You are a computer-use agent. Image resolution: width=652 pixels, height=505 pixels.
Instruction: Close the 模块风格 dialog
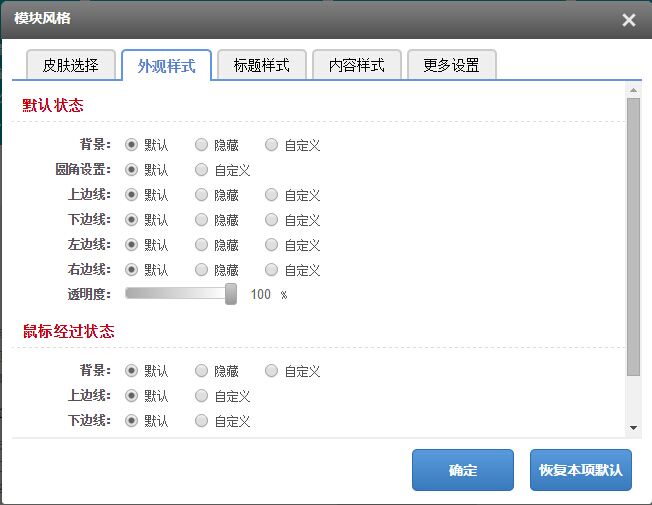click(628, 20)
